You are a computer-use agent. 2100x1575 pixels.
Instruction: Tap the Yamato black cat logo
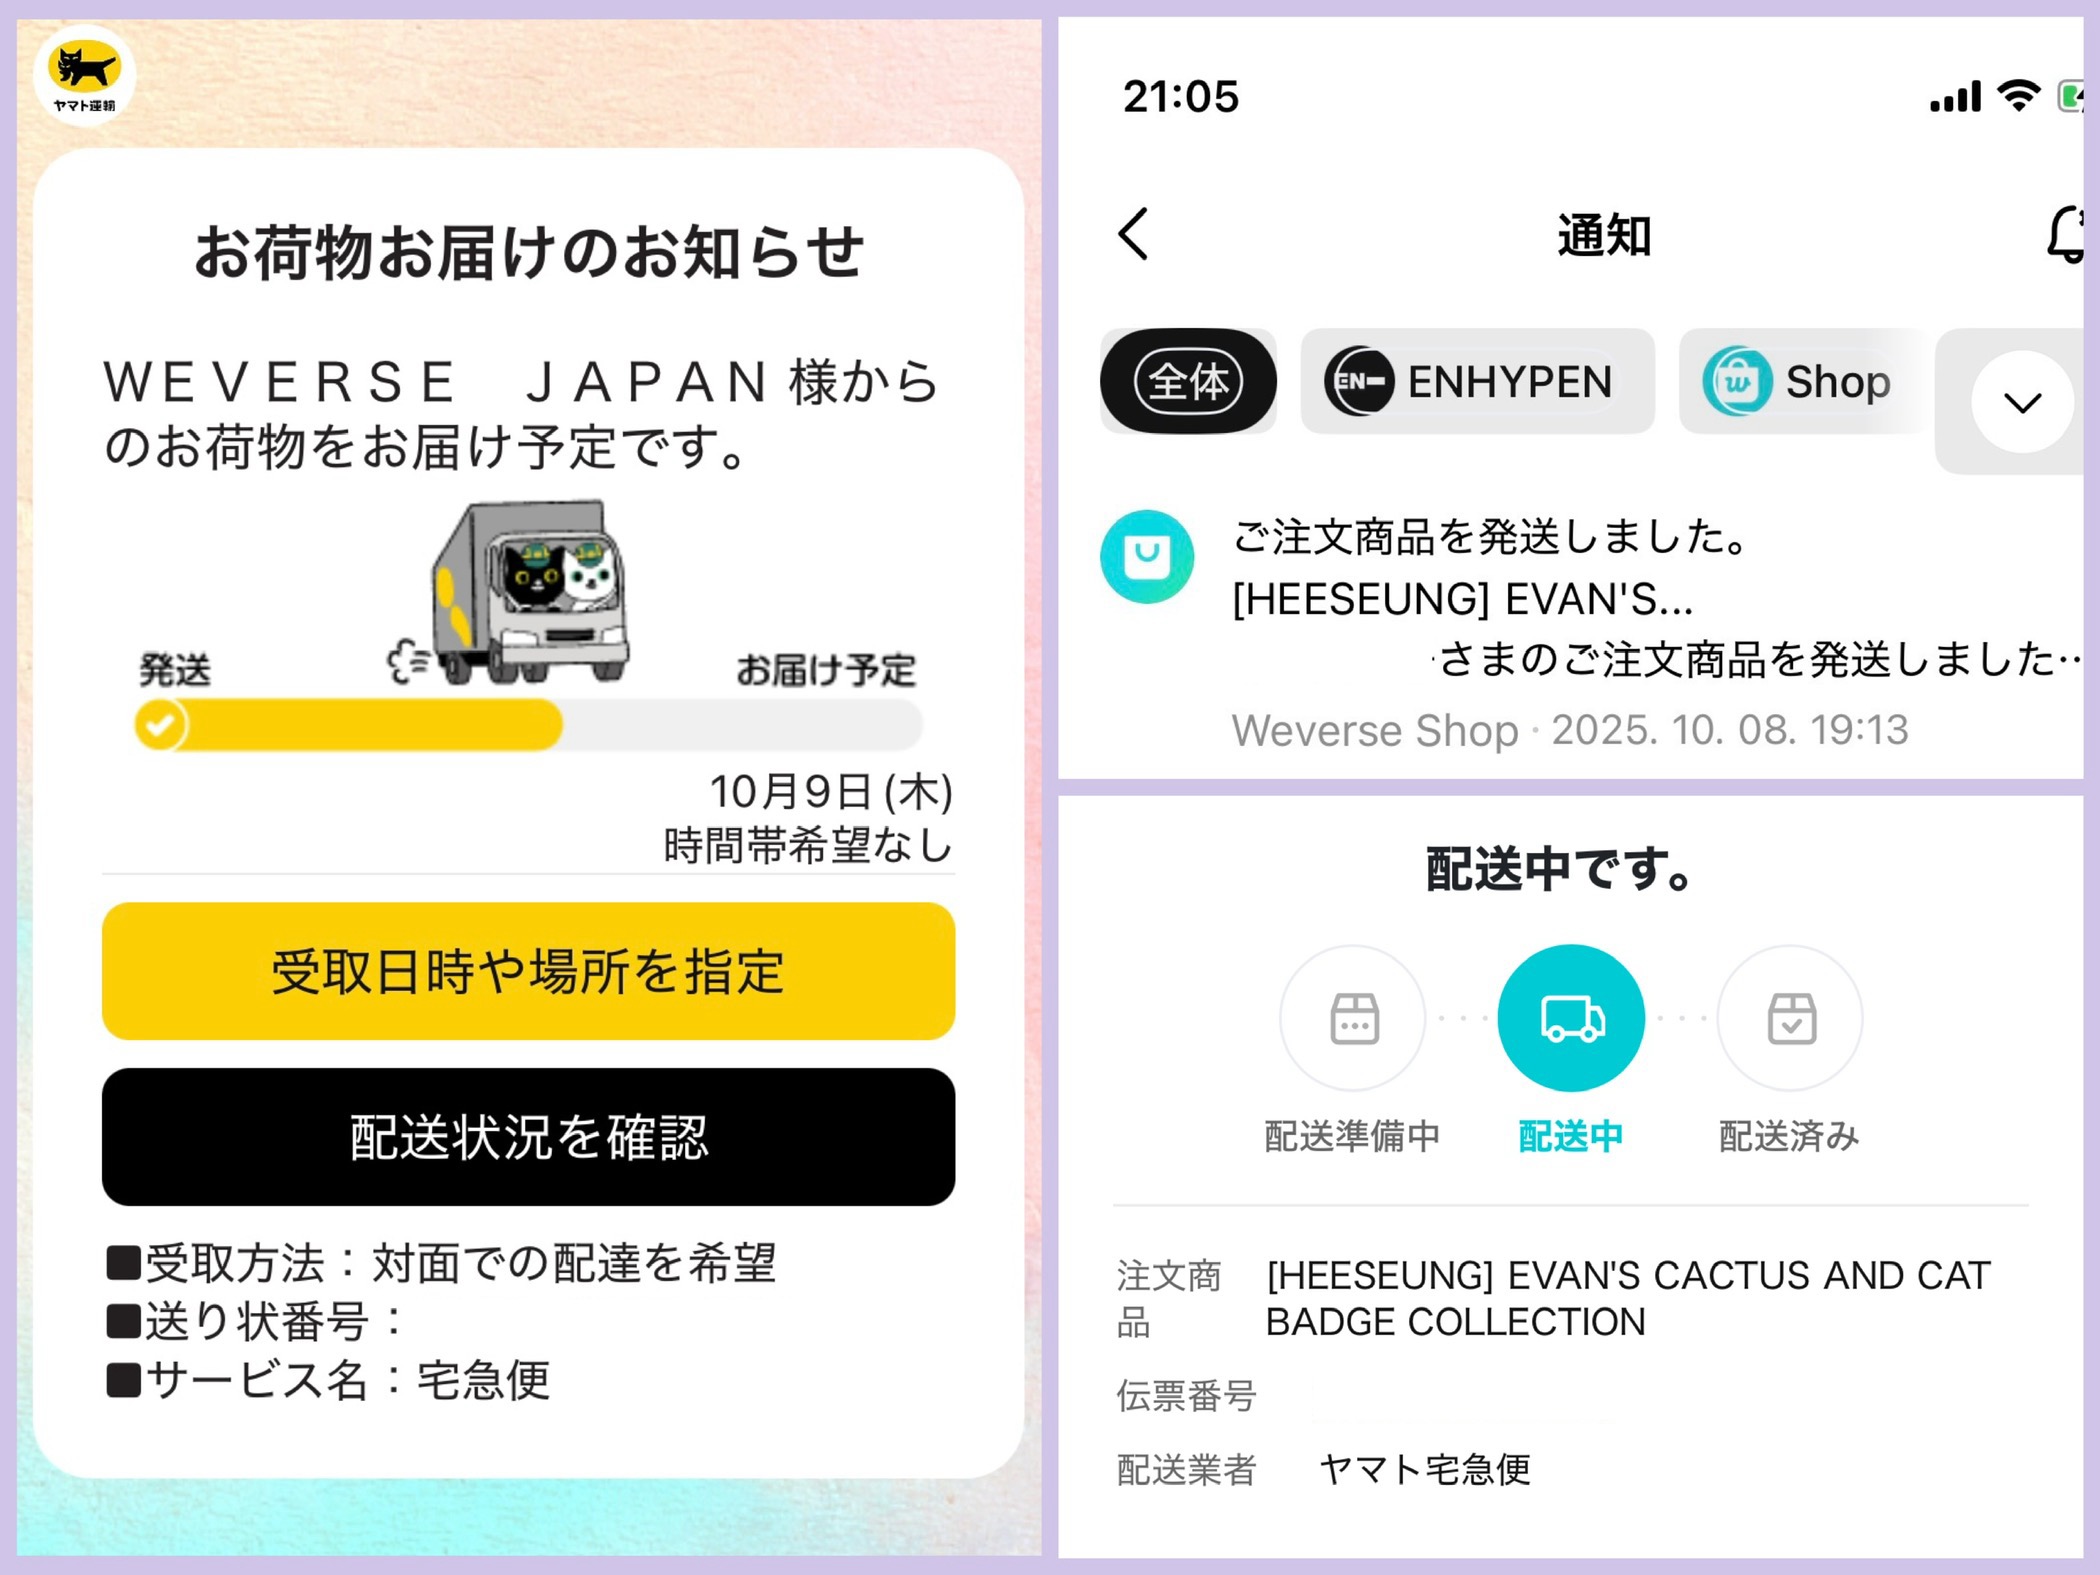coord(85,77)
